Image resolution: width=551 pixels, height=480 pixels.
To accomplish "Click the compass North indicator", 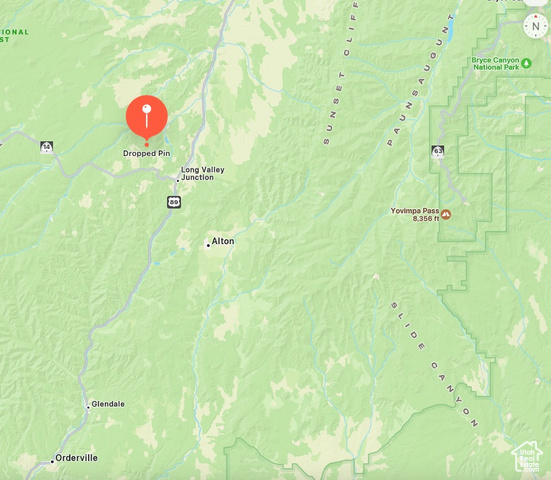I will click(x=536, y=26).
